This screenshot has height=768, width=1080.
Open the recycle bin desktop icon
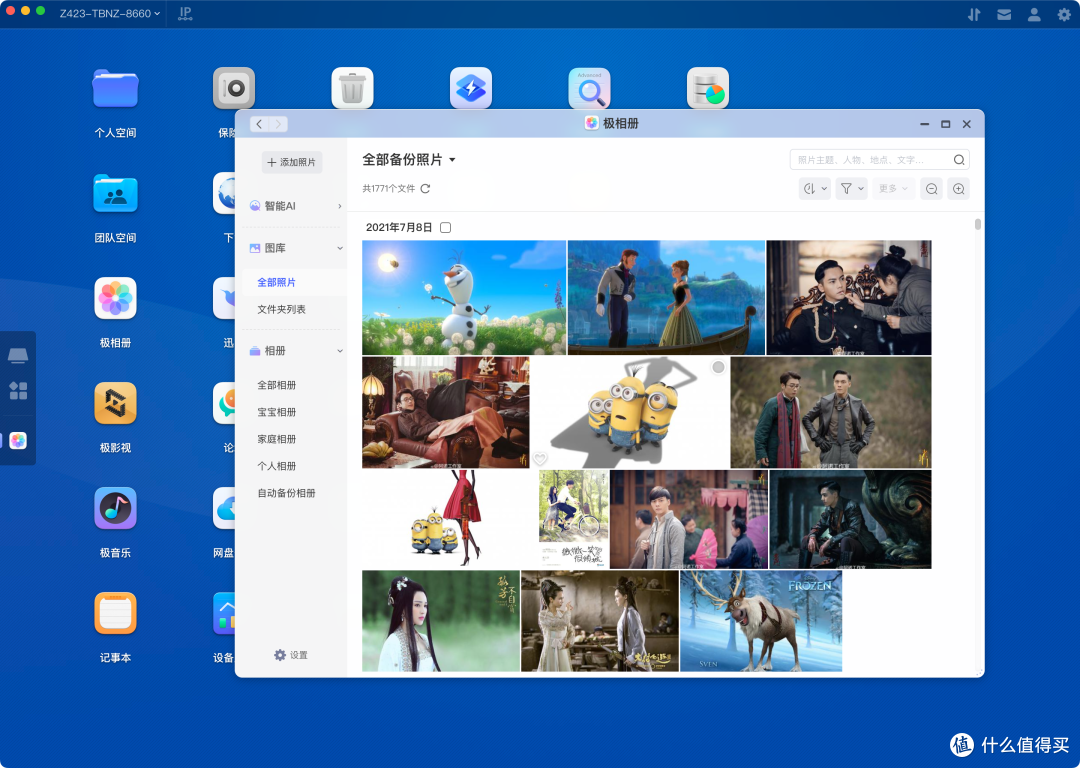(352, 88)
